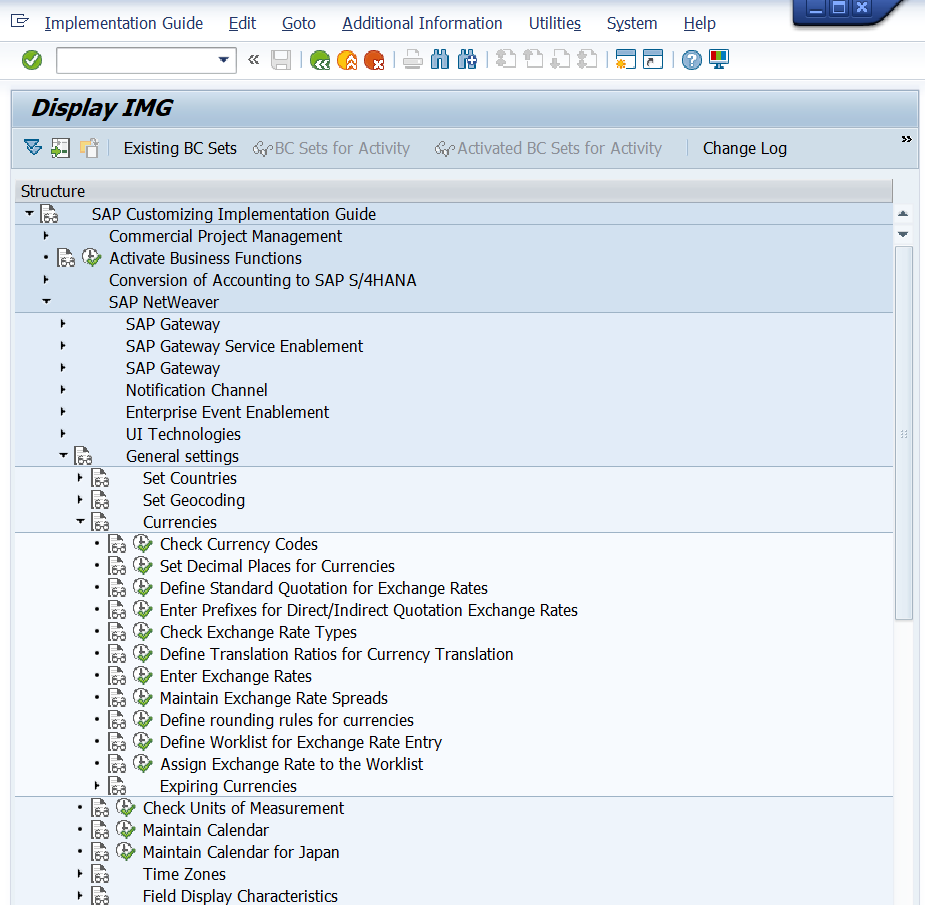Expand the Time Zones node
The width and height of the screenshot is (925, 905).
(x=80, y=873)
